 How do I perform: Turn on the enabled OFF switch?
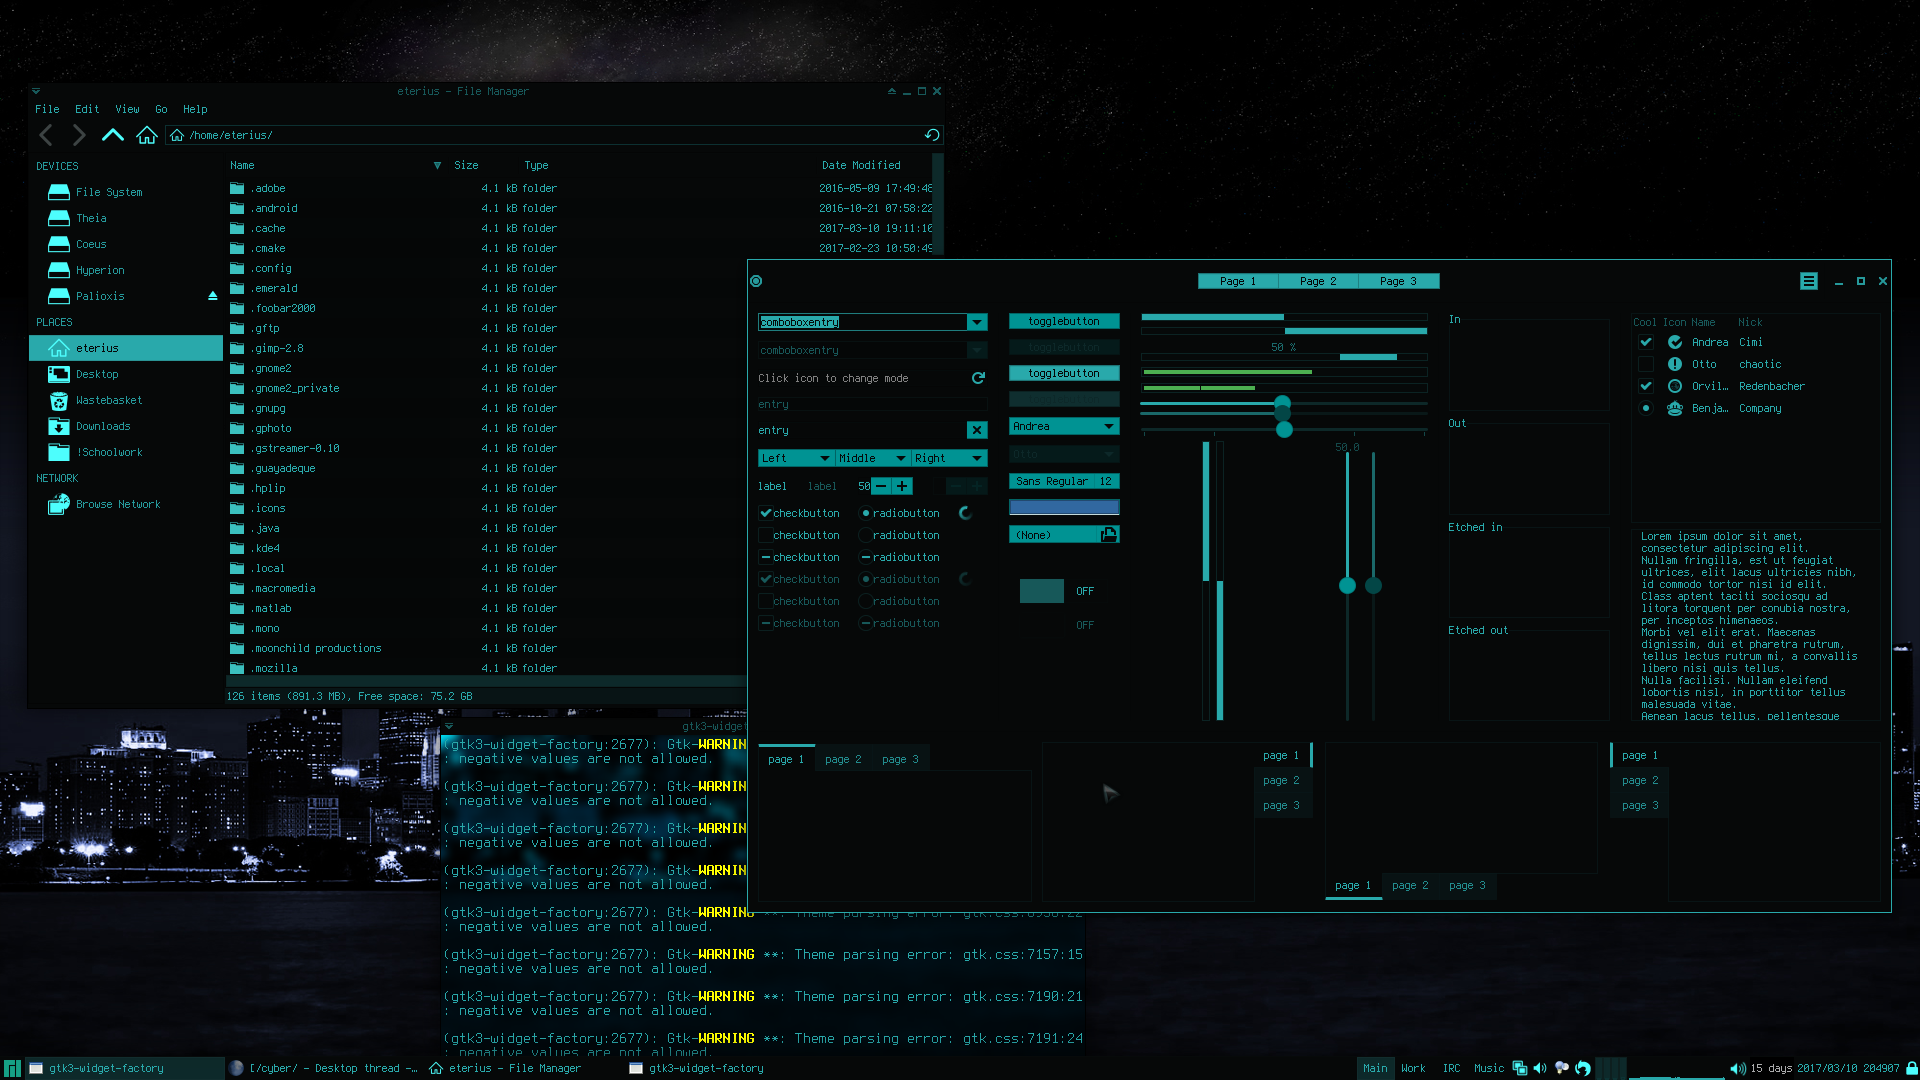1063,591
